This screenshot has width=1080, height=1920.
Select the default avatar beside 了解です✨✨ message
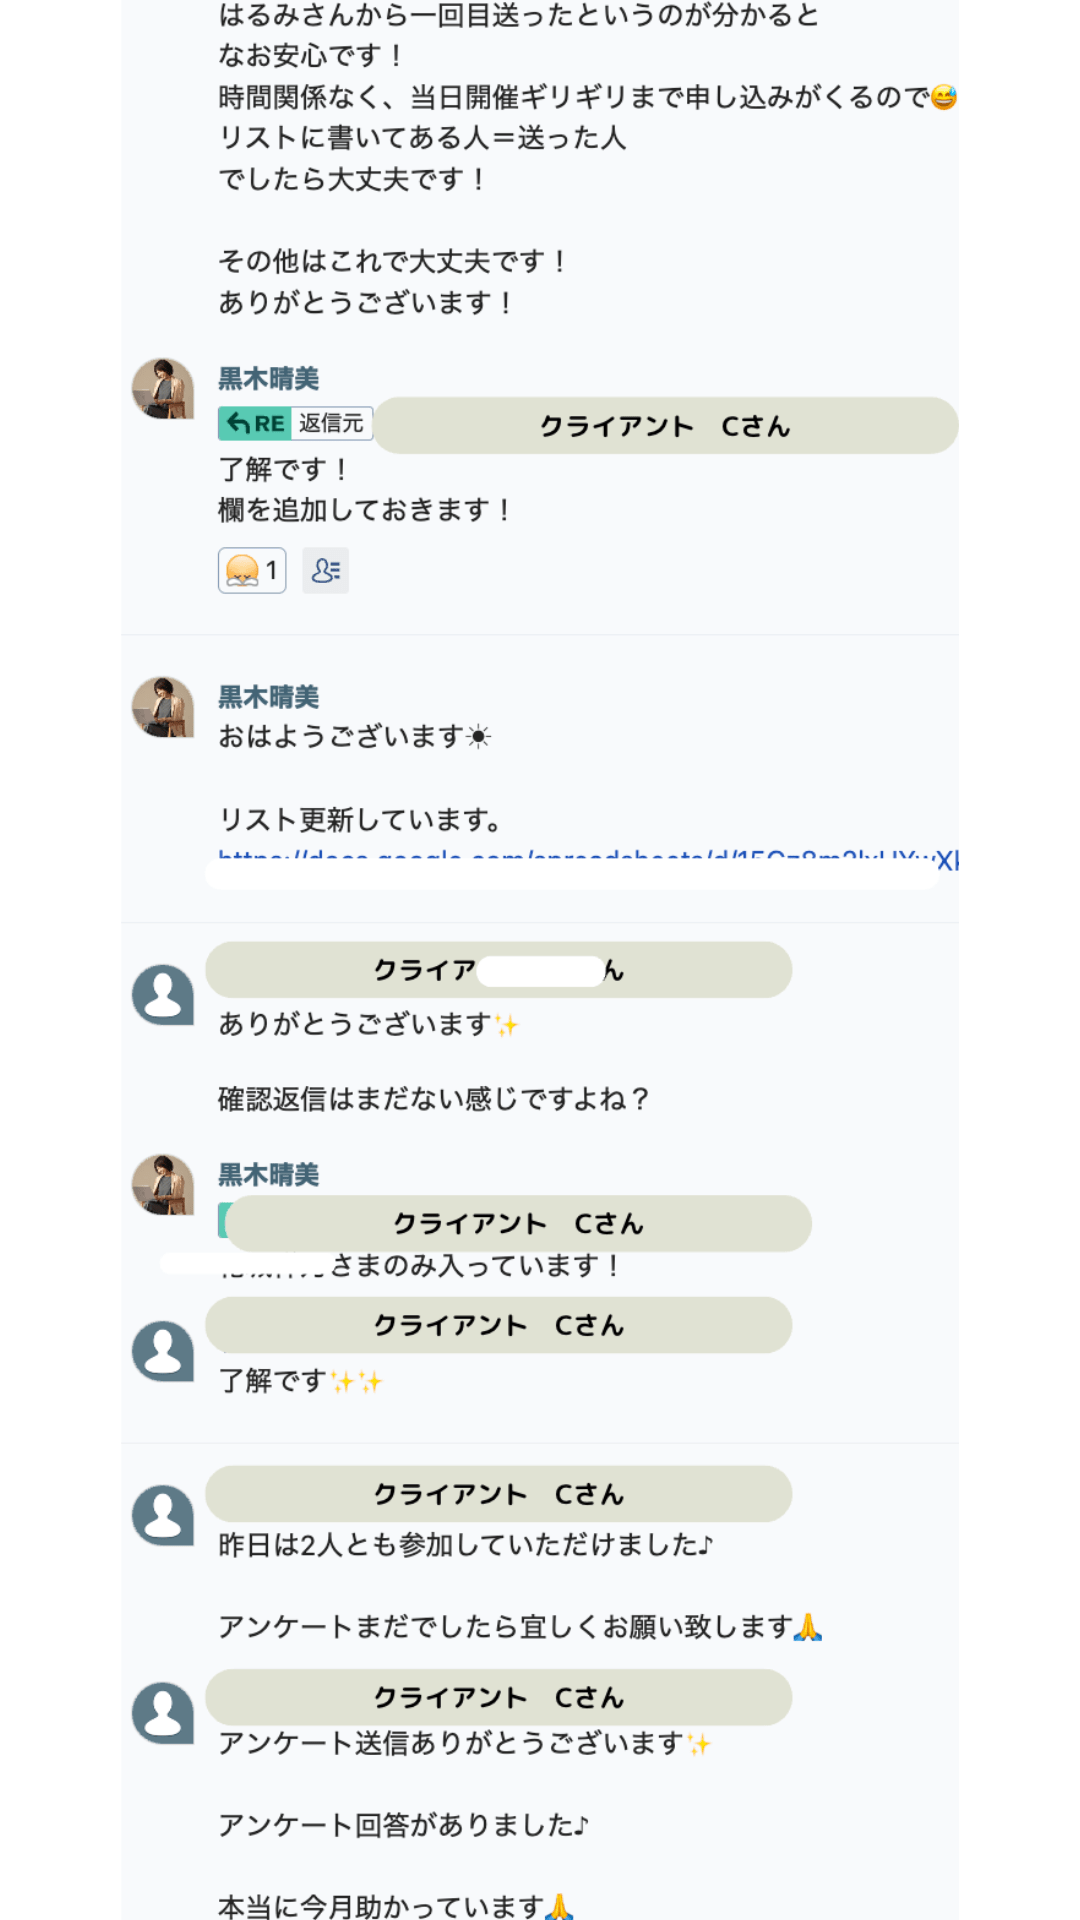point(163,1351)
